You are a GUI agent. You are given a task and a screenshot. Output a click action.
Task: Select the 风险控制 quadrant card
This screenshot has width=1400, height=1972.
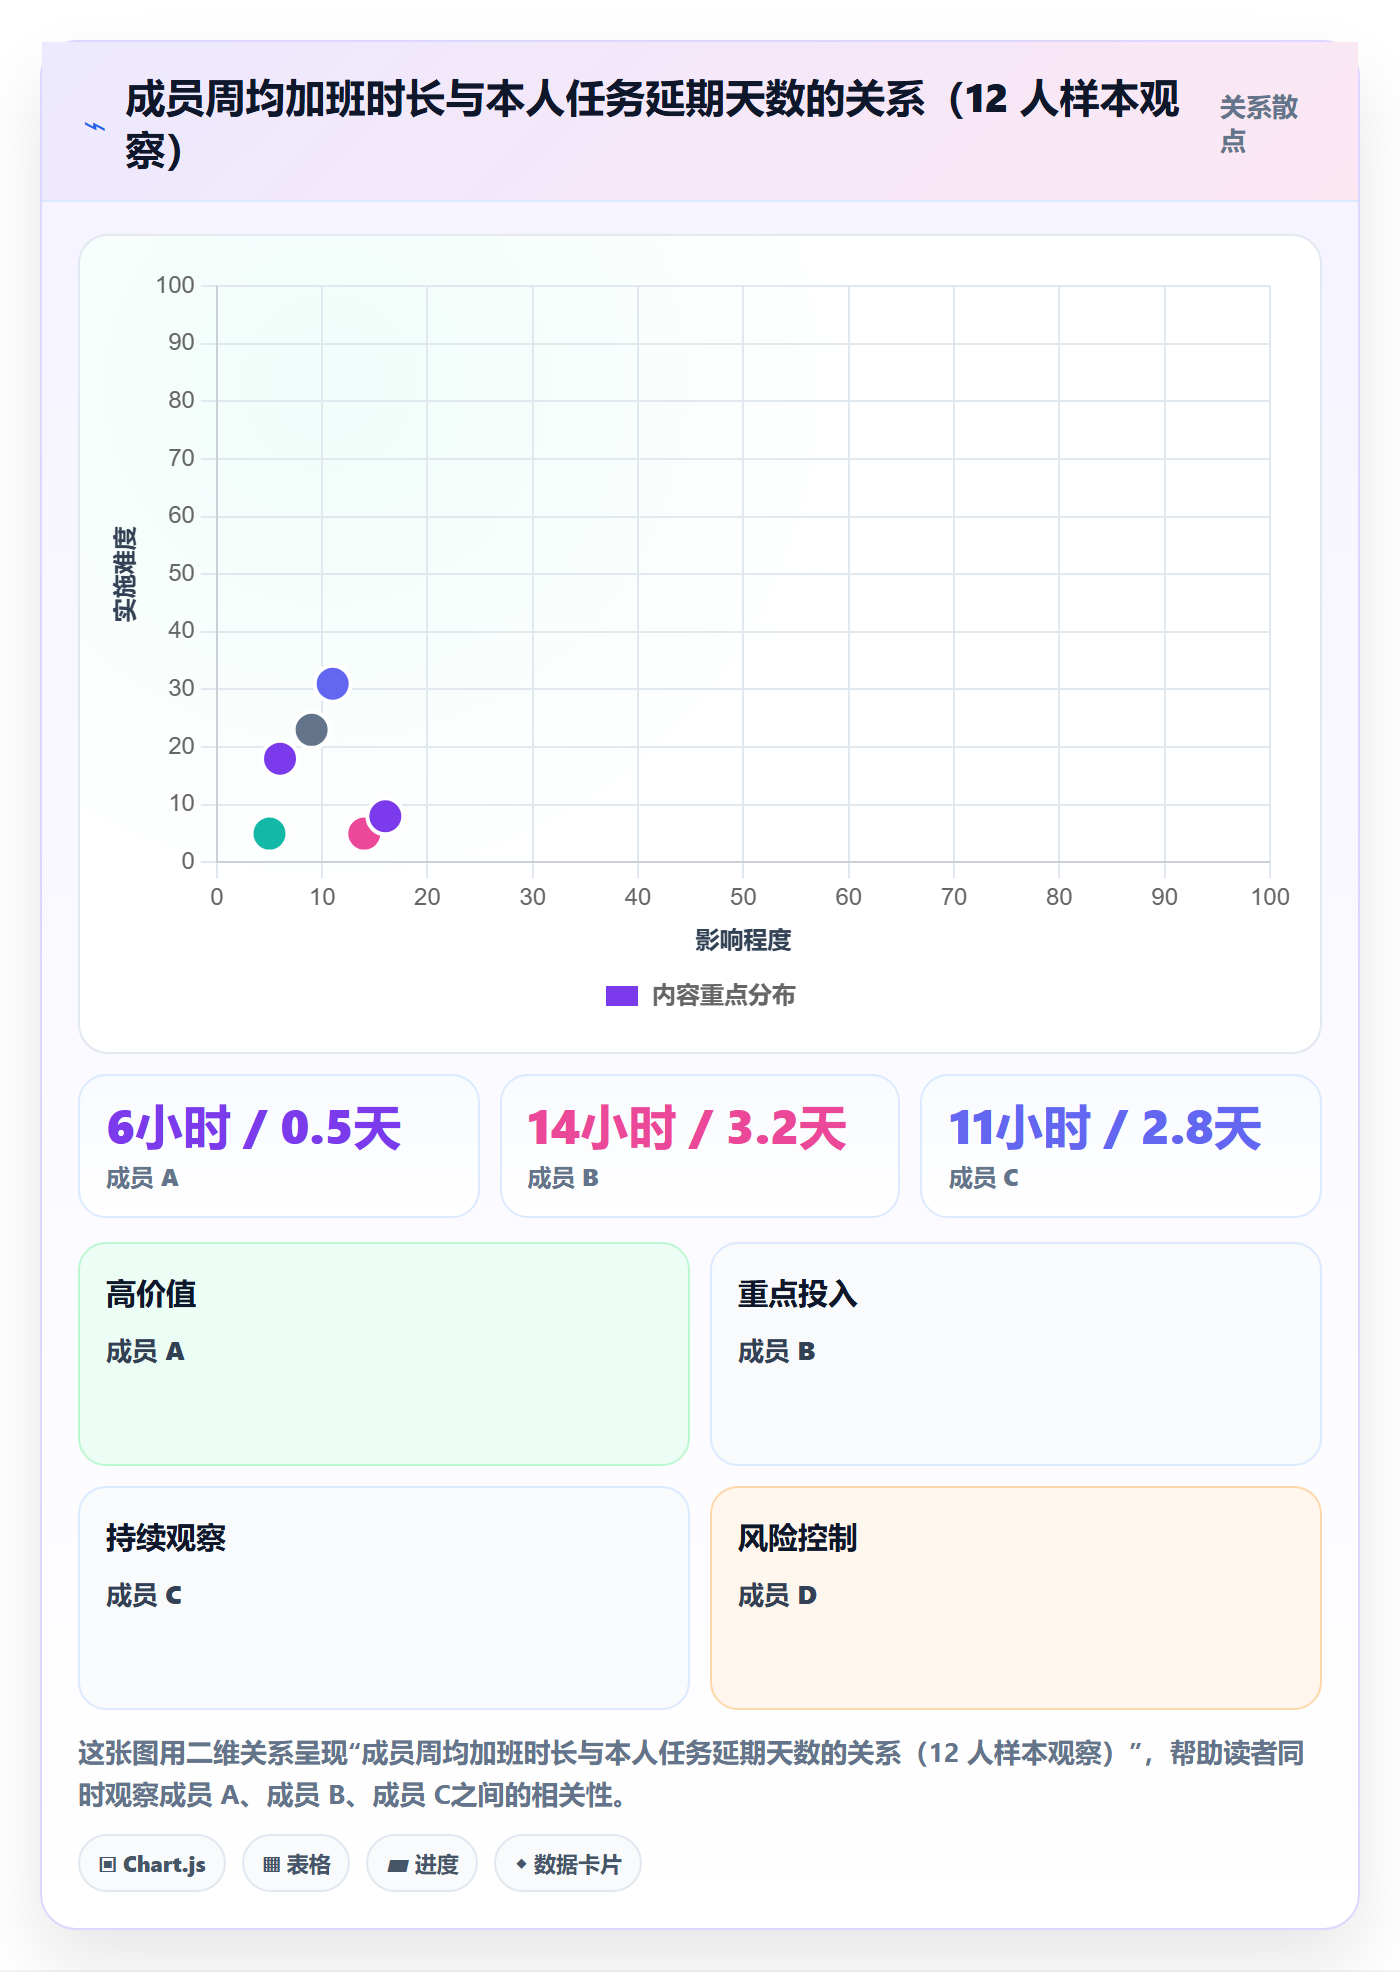1016,1598
